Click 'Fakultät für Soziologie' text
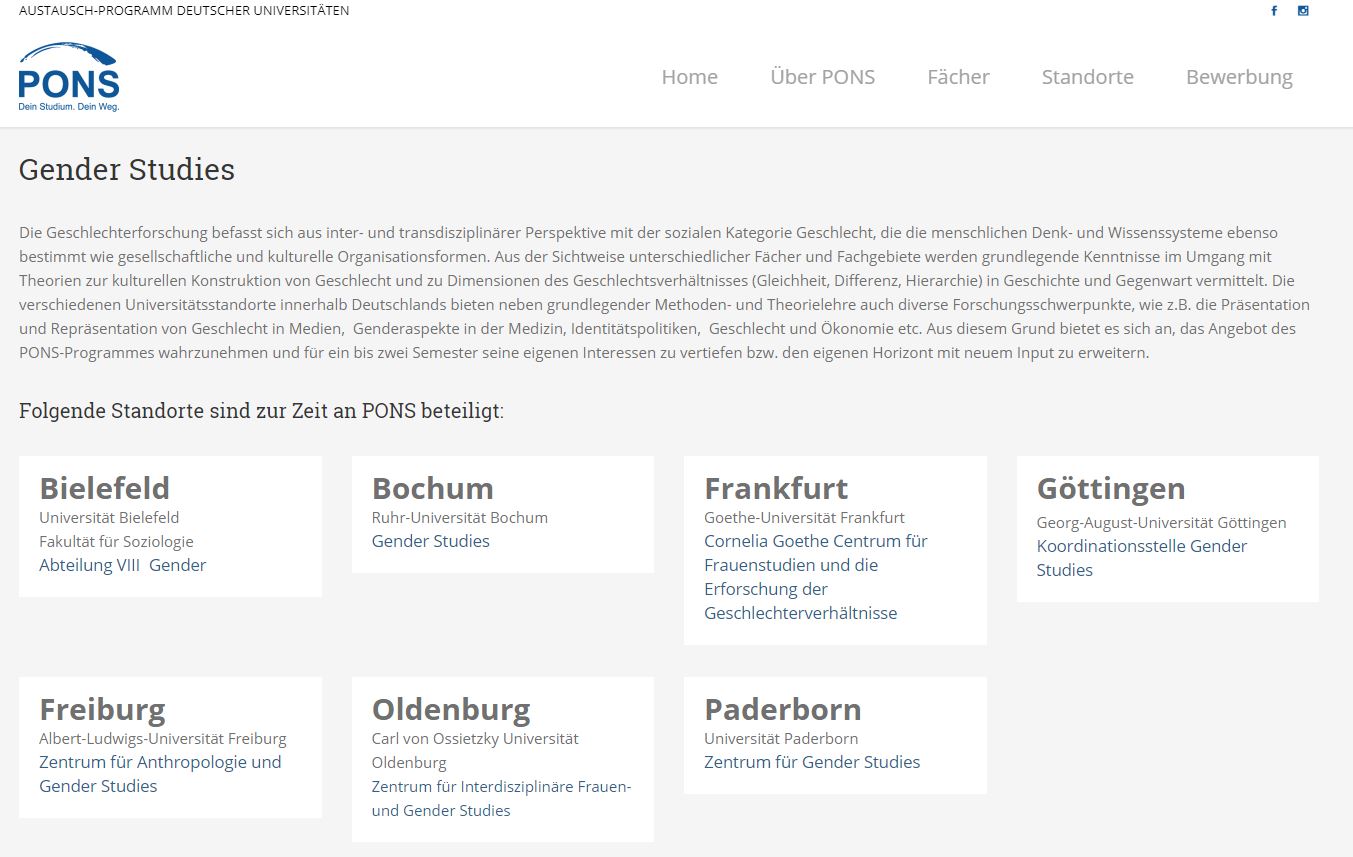This screenshot has width=1353, height=857. (116, 541)
